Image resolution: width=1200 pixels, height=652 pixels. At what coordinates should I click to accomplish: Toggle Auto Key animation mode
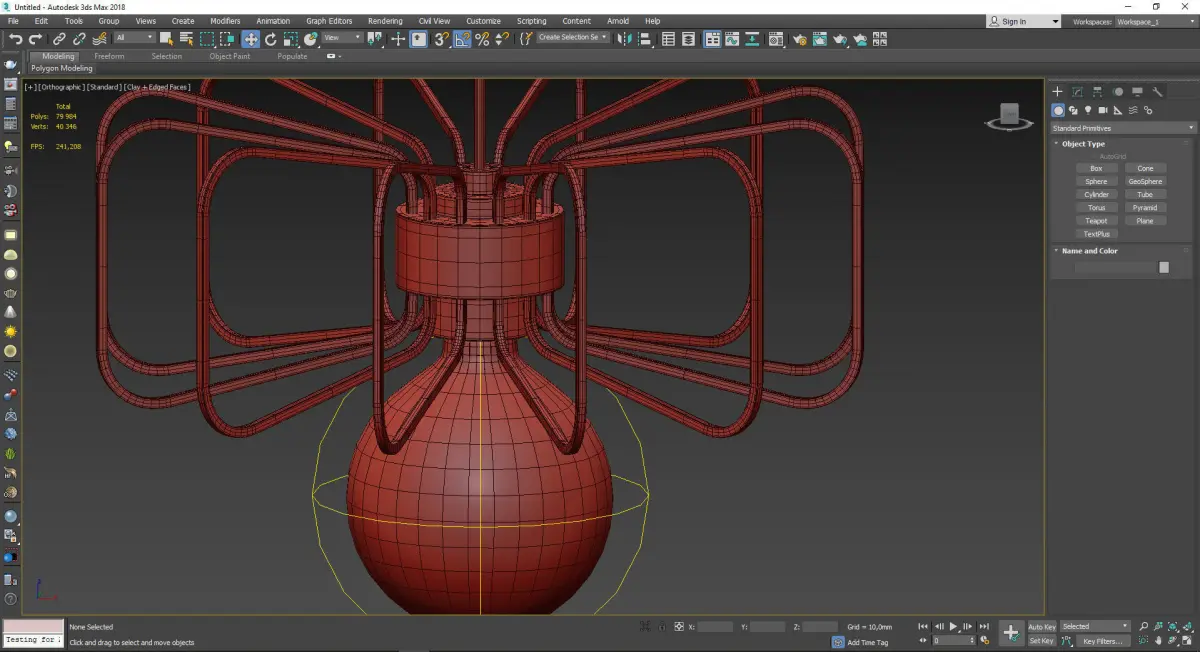(x=1042, y=627)
